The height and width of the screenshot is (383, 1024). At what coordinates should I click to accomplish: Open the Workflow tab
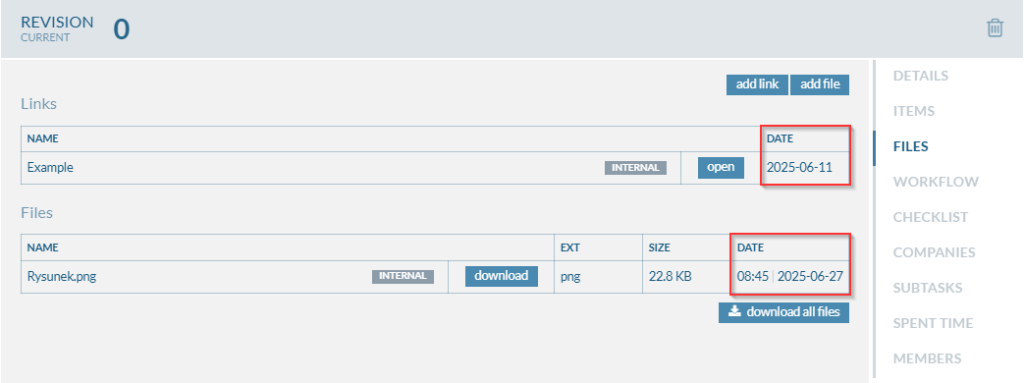point(936,182)
